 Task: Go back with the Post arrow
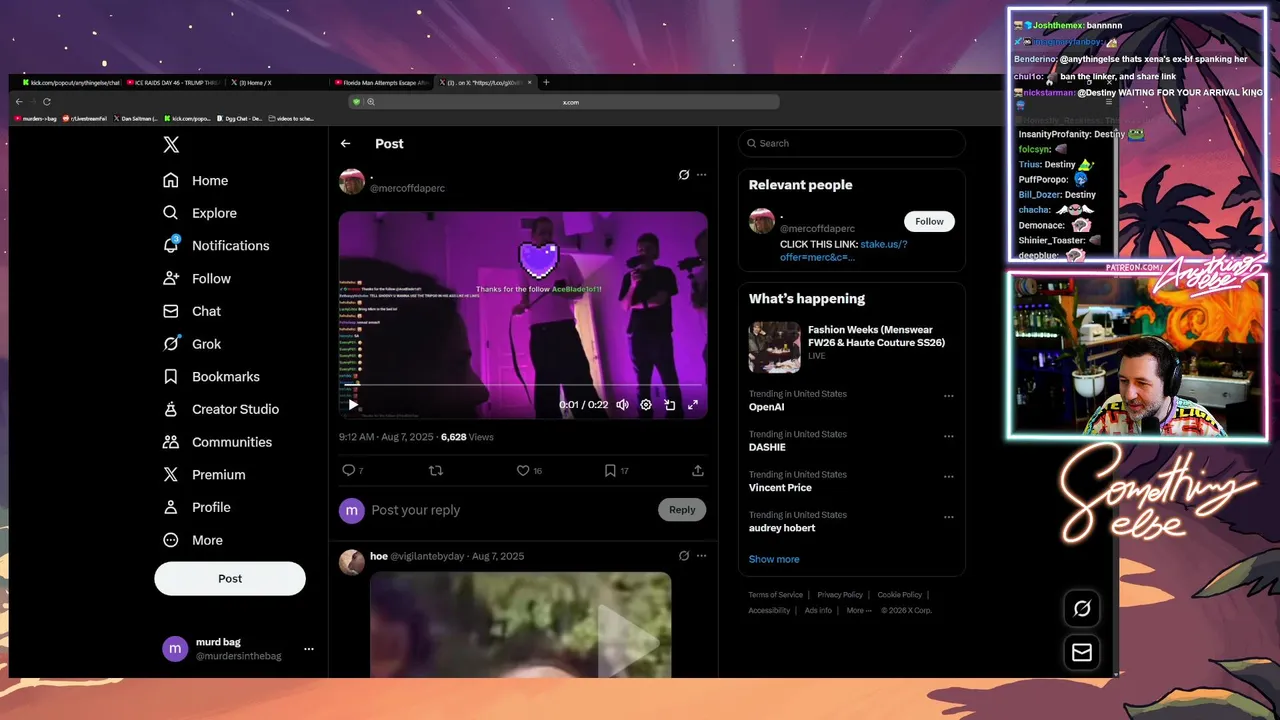coord(346,144)
